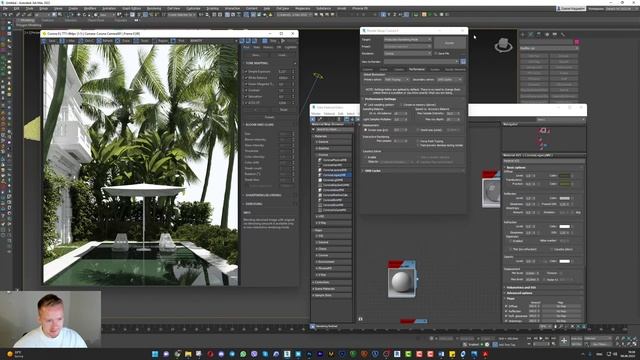Open the Modify panel in the command panel
Viewport: 640px width, 360px height.
pos(531,34)
